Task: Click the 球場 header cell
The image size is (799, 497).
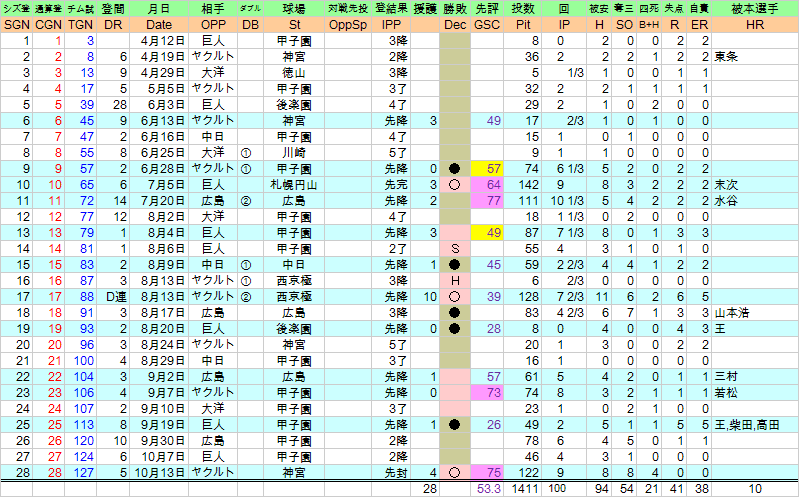Action: point(294,9)
